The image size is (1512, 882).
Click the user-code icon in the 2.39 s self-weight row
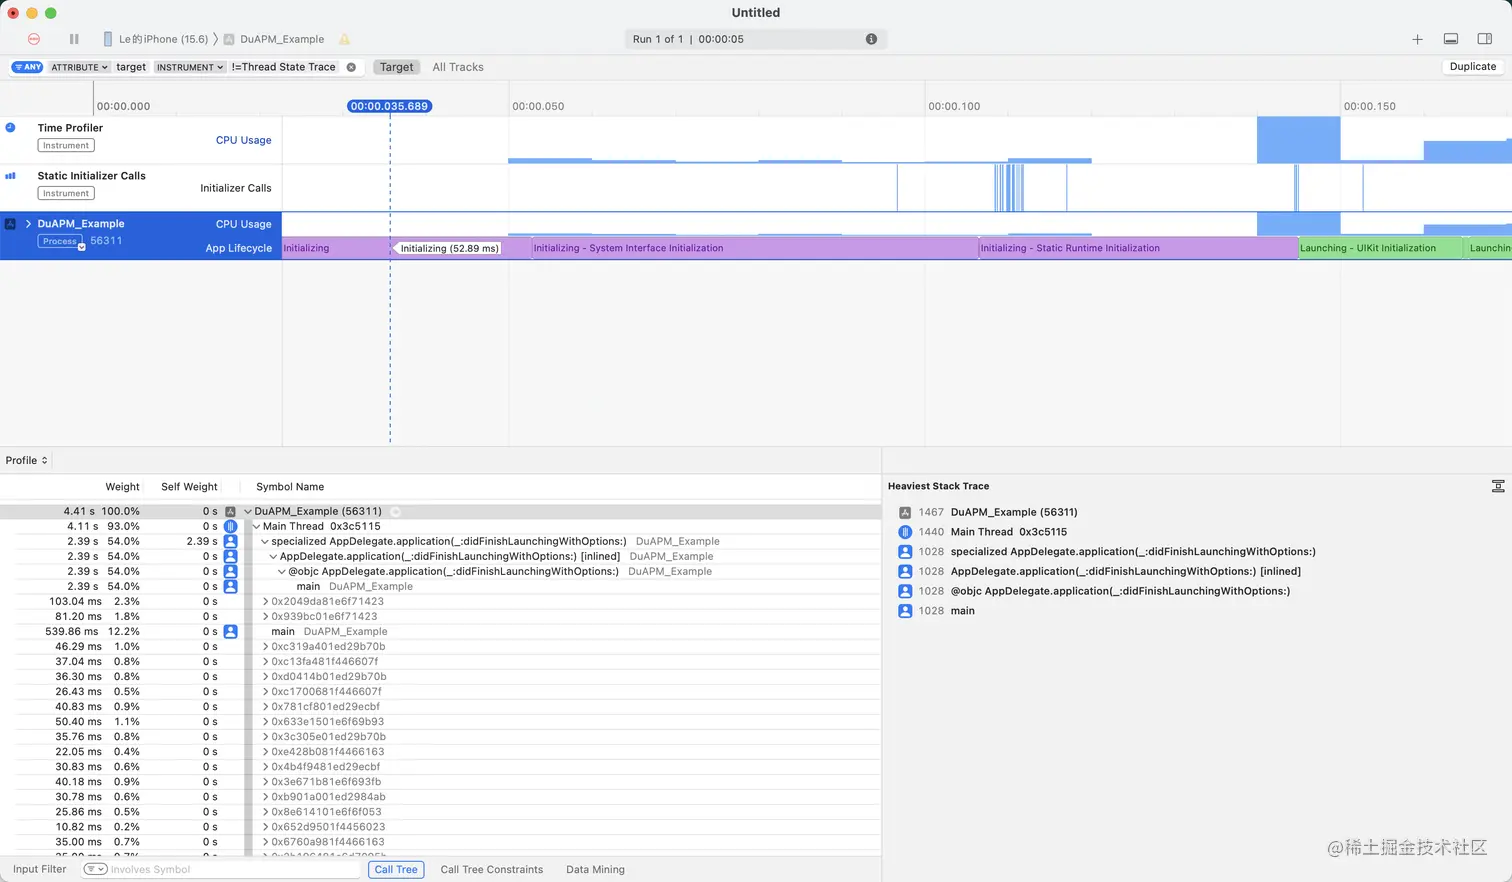[x=231, y=541]
